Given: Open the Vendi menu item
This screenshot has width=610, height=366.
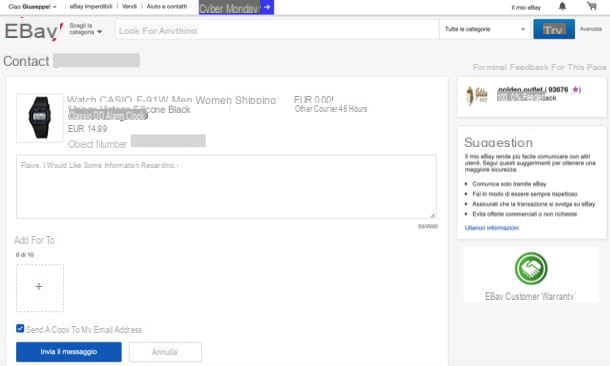Looking at the screenshot, I should (x=129, y=7).
